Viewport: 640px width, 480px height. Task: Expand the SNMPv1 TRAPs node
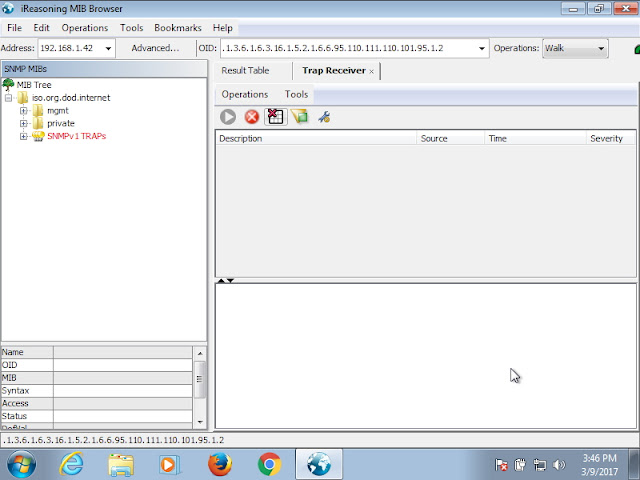pyautogui.click(x=24, y=136)
